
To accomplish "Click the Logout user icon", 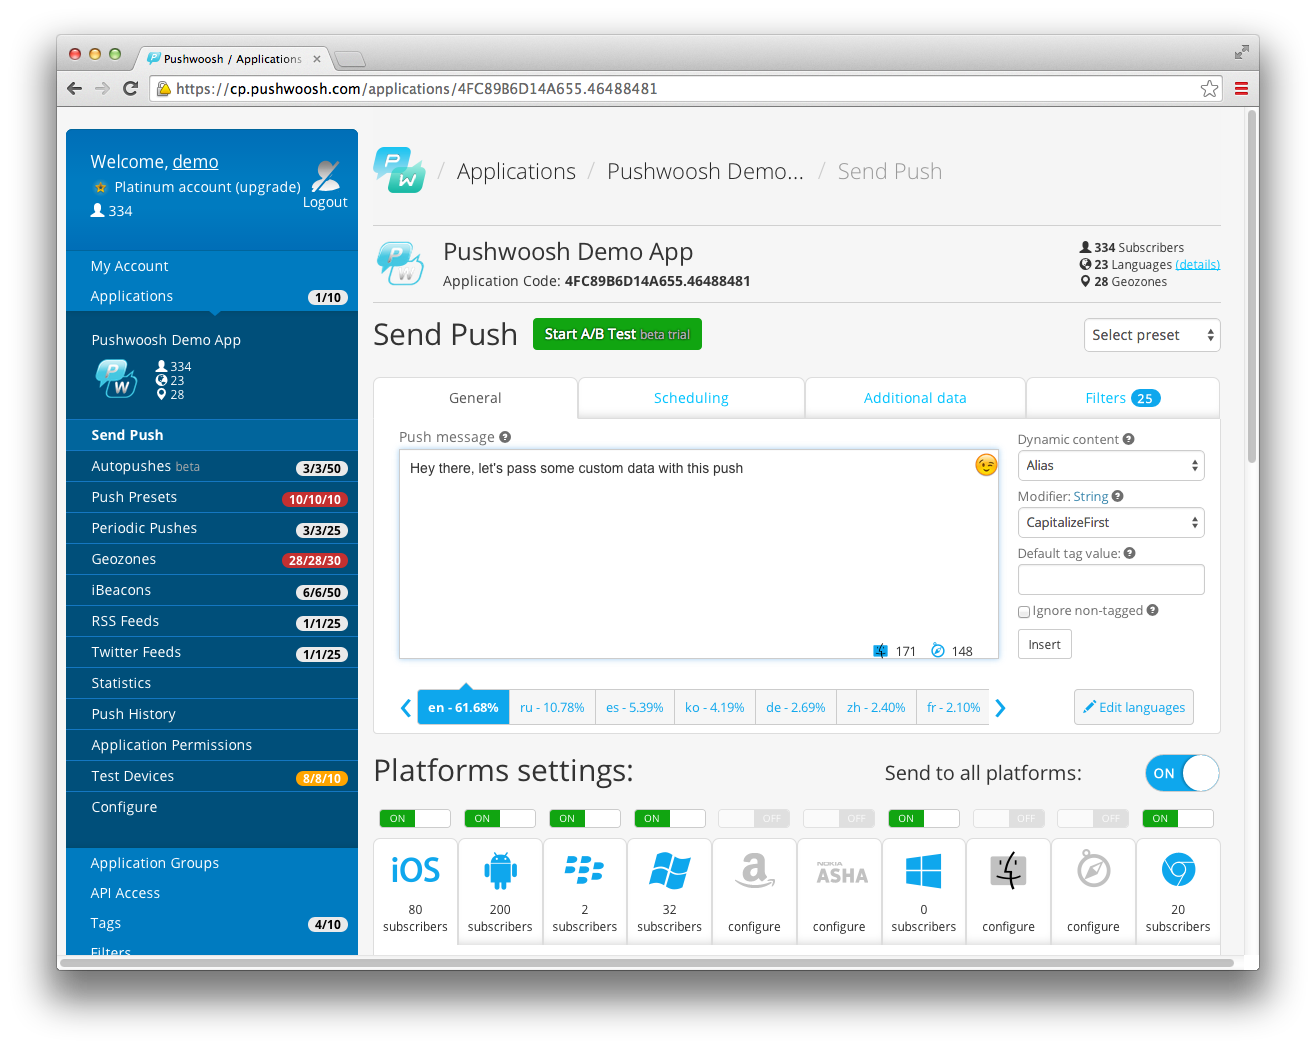I will point(326,176).
